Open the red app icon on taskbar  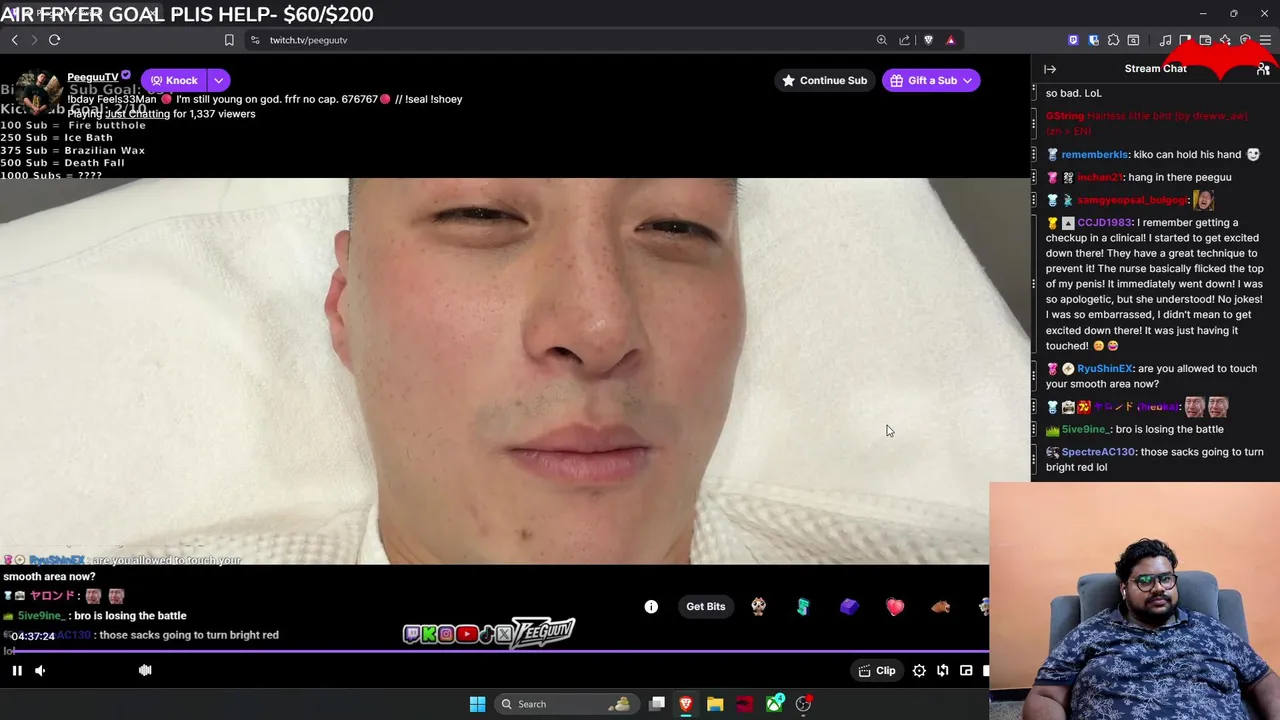pyautogui.click(x=744, y=704)
